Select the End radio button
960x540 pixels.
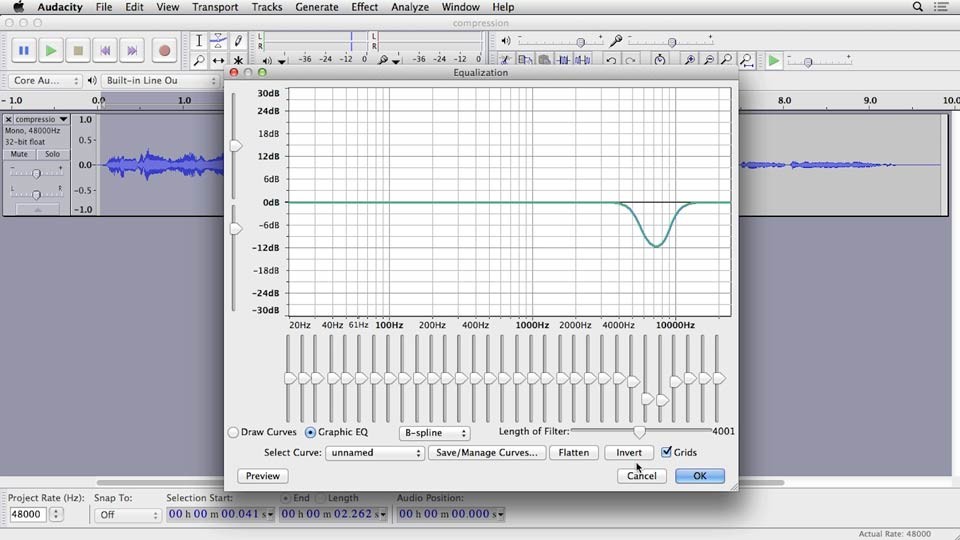coord(285,498)
